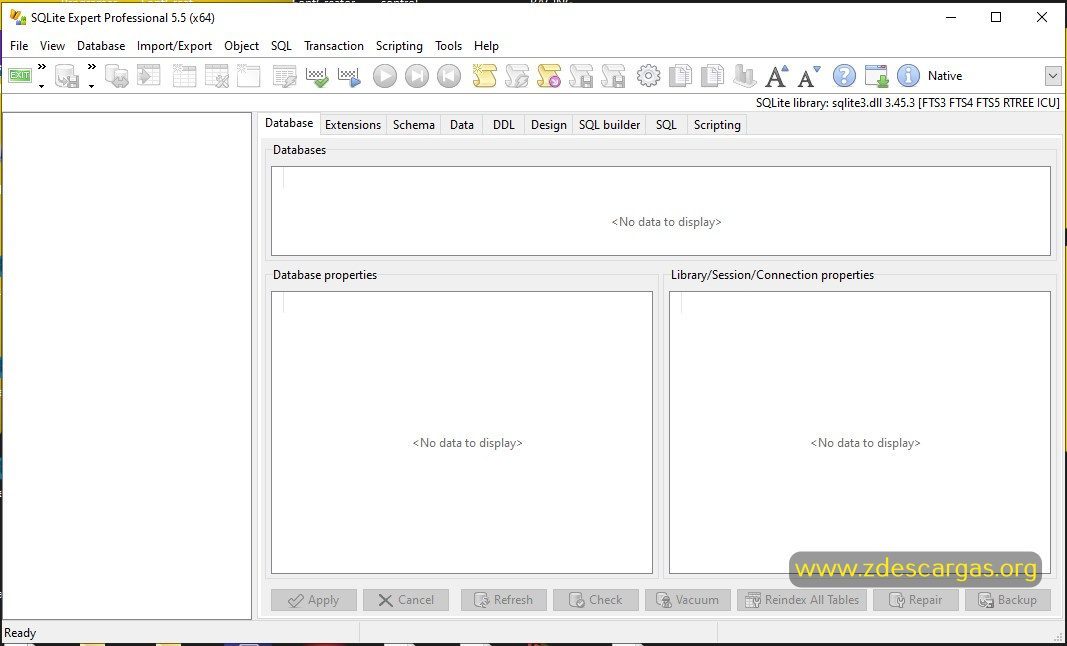Switch to the SQL builder tab
Image resolution: width=1067 pixels, height=646 pixels.
pos(610,125)
